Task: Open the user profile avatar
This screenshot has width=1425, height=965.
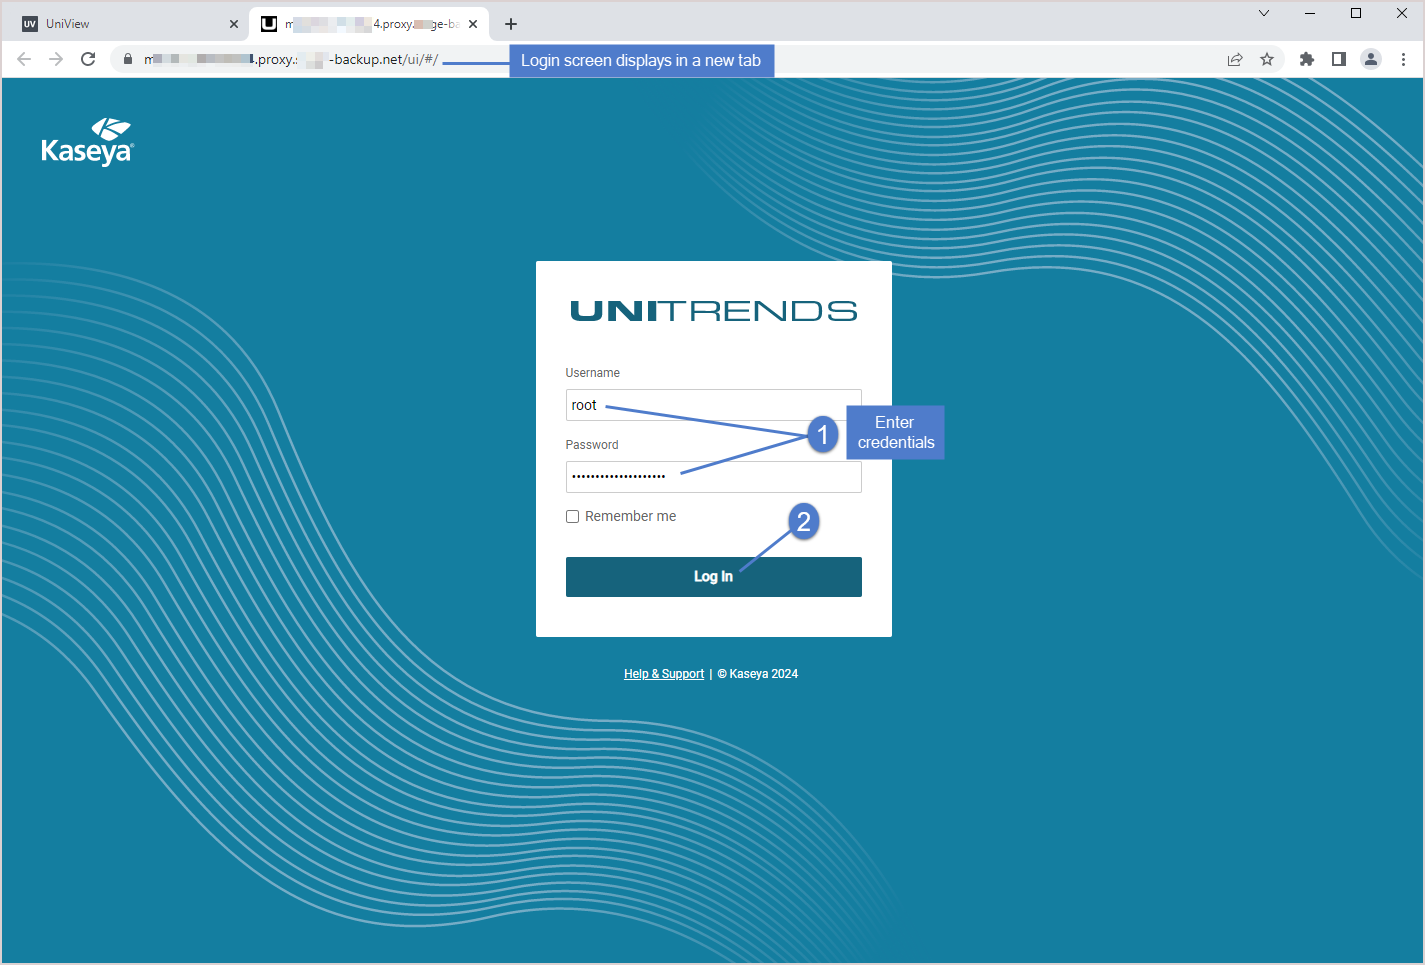Action: [1371, 59]
